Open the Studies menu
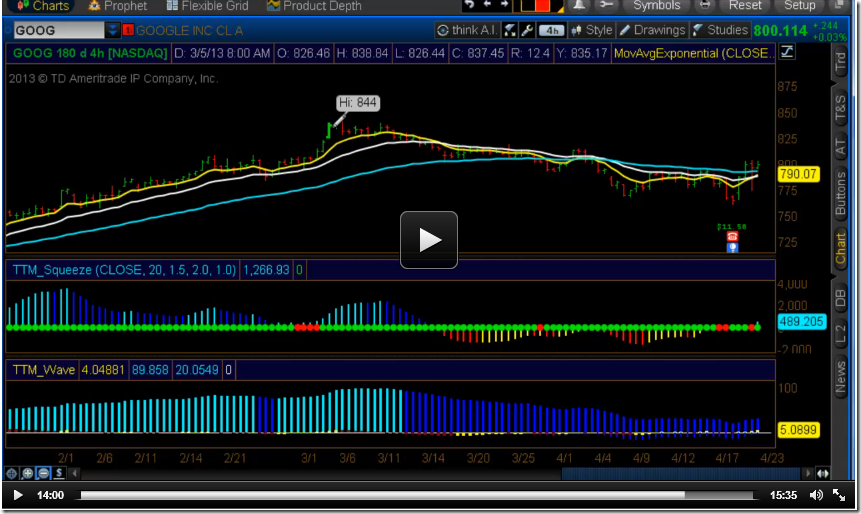The image size is (861, 514). pos(720,30)
